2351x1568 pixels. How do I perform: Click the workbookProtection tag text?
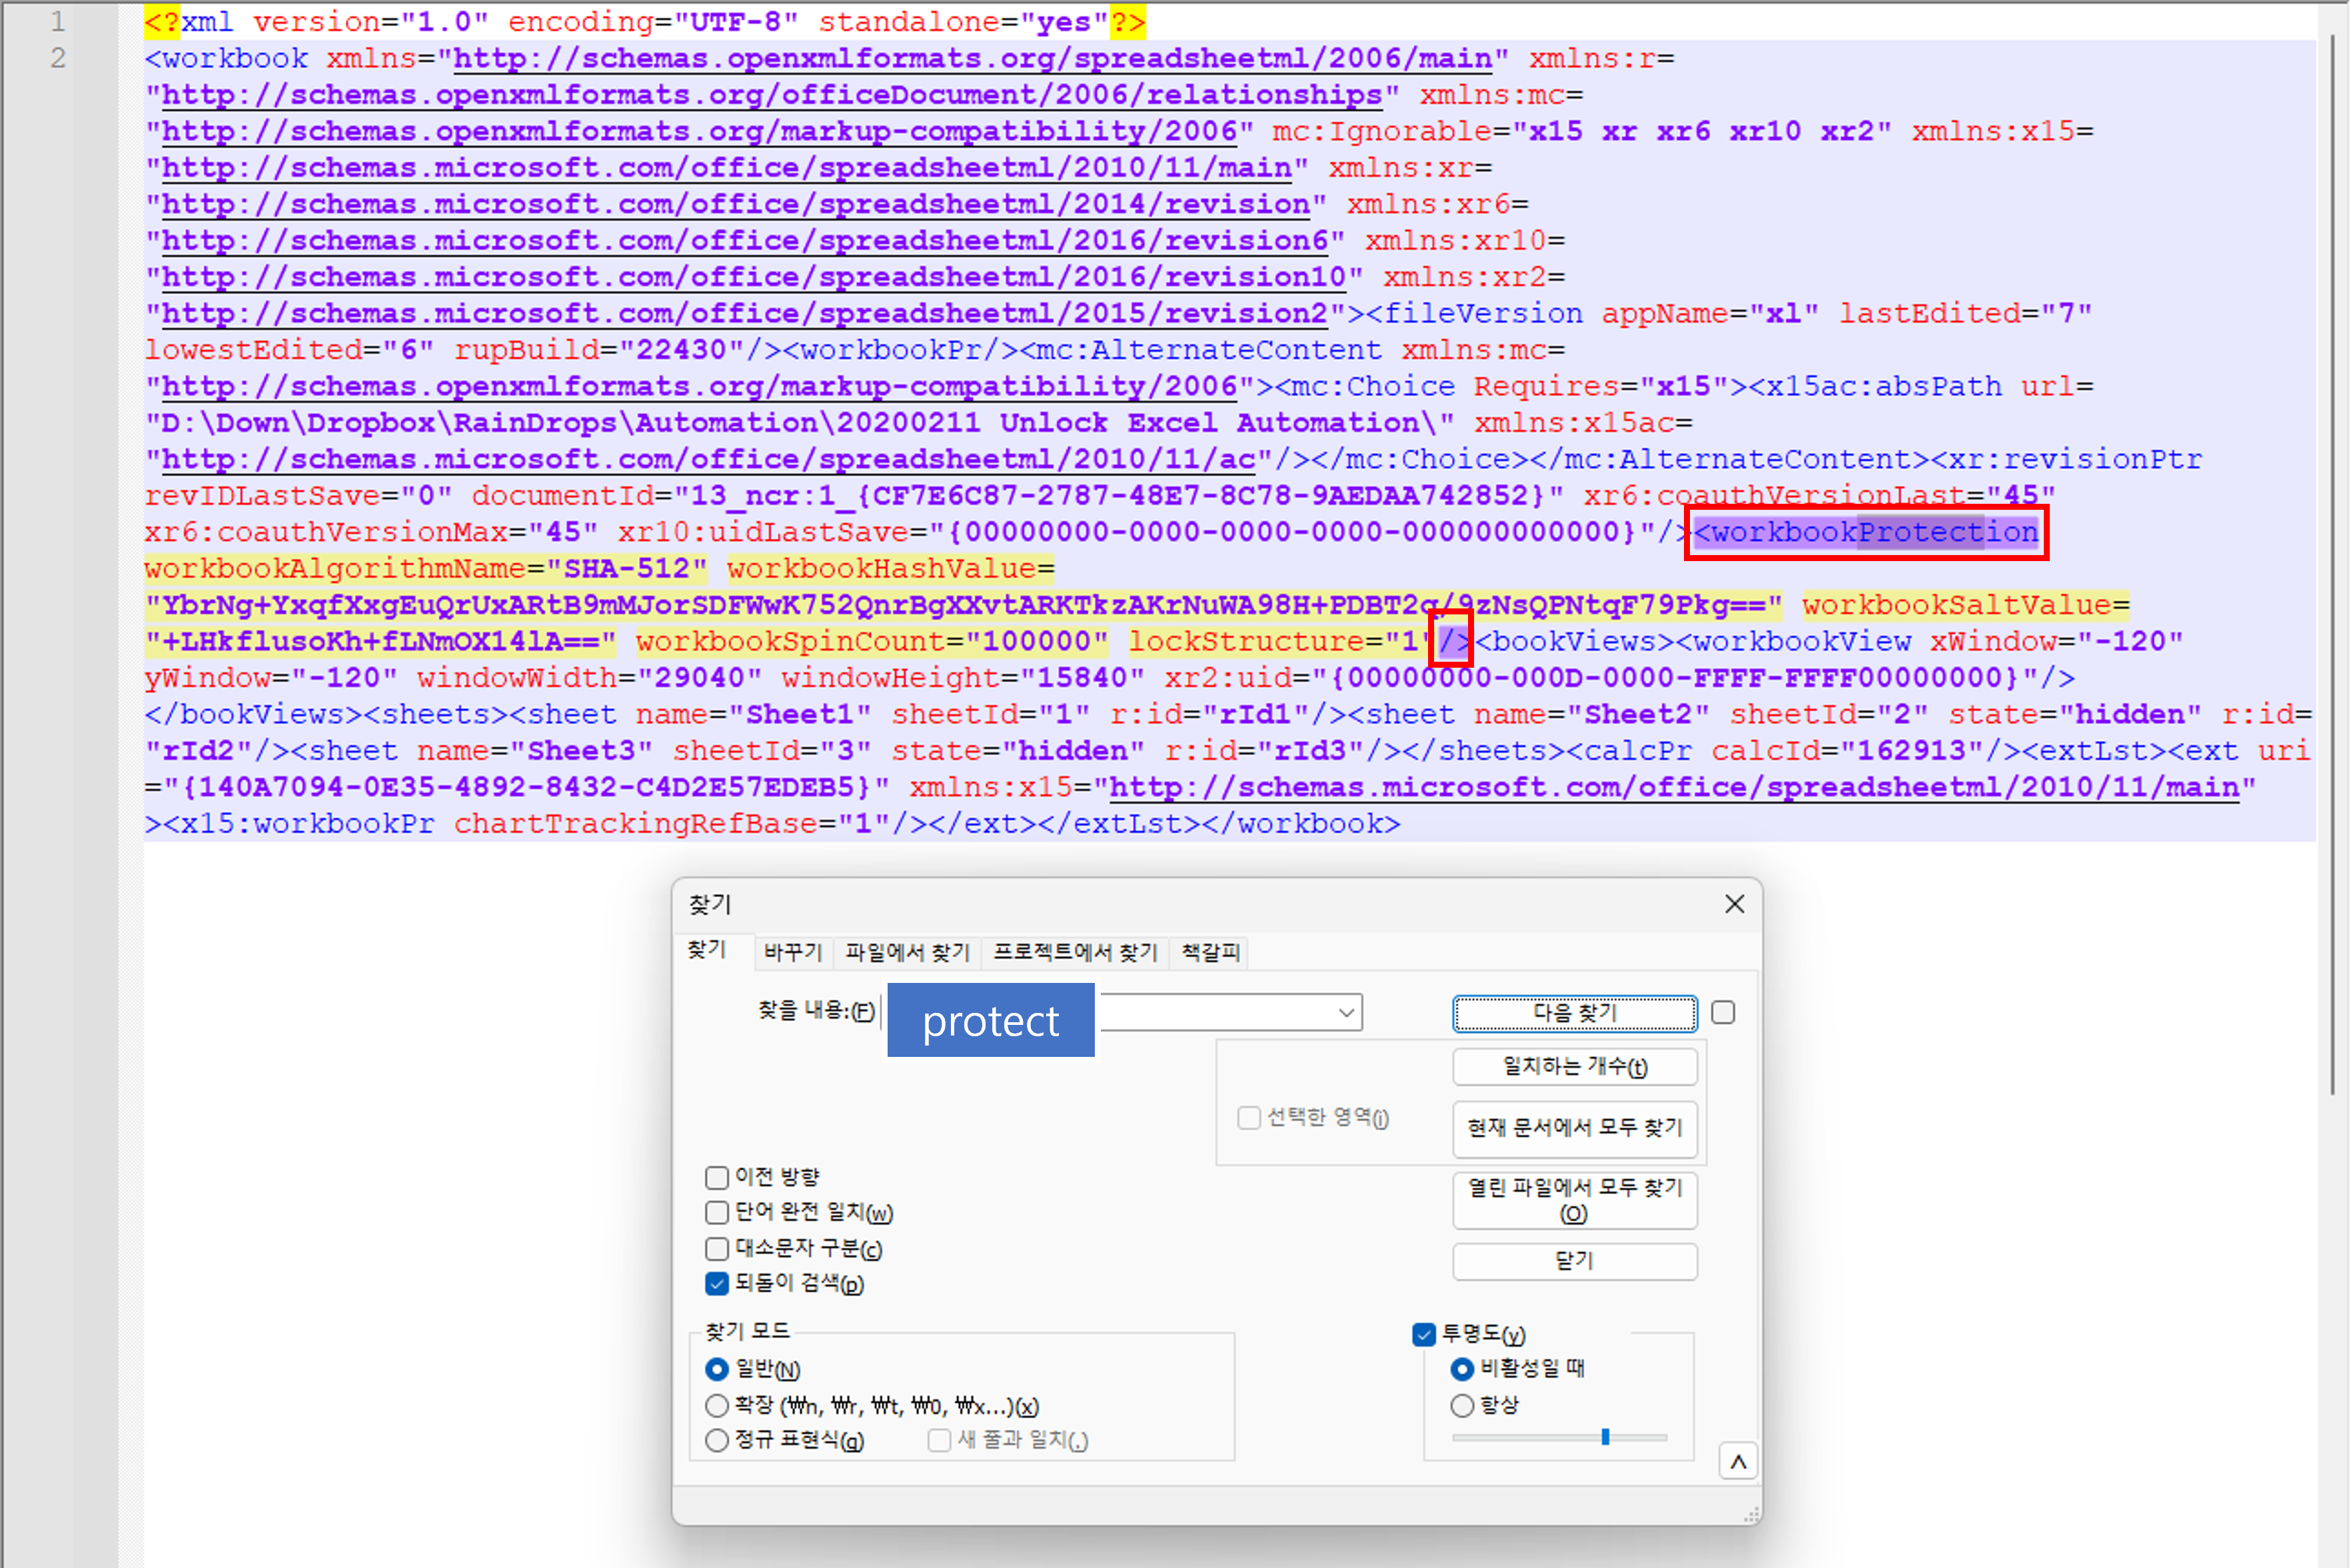coord(1867,533)
